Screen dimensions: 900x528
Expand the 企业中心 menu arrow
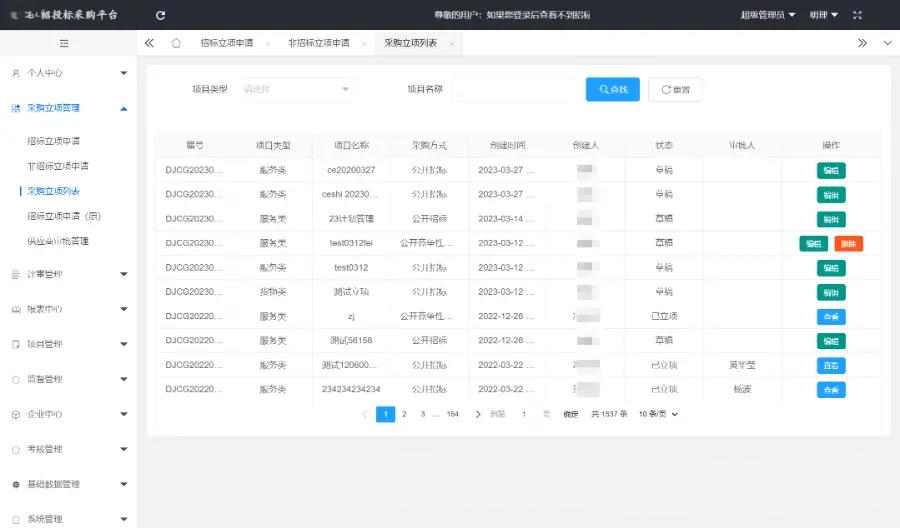pyautogui.click(x=124, y=414)
